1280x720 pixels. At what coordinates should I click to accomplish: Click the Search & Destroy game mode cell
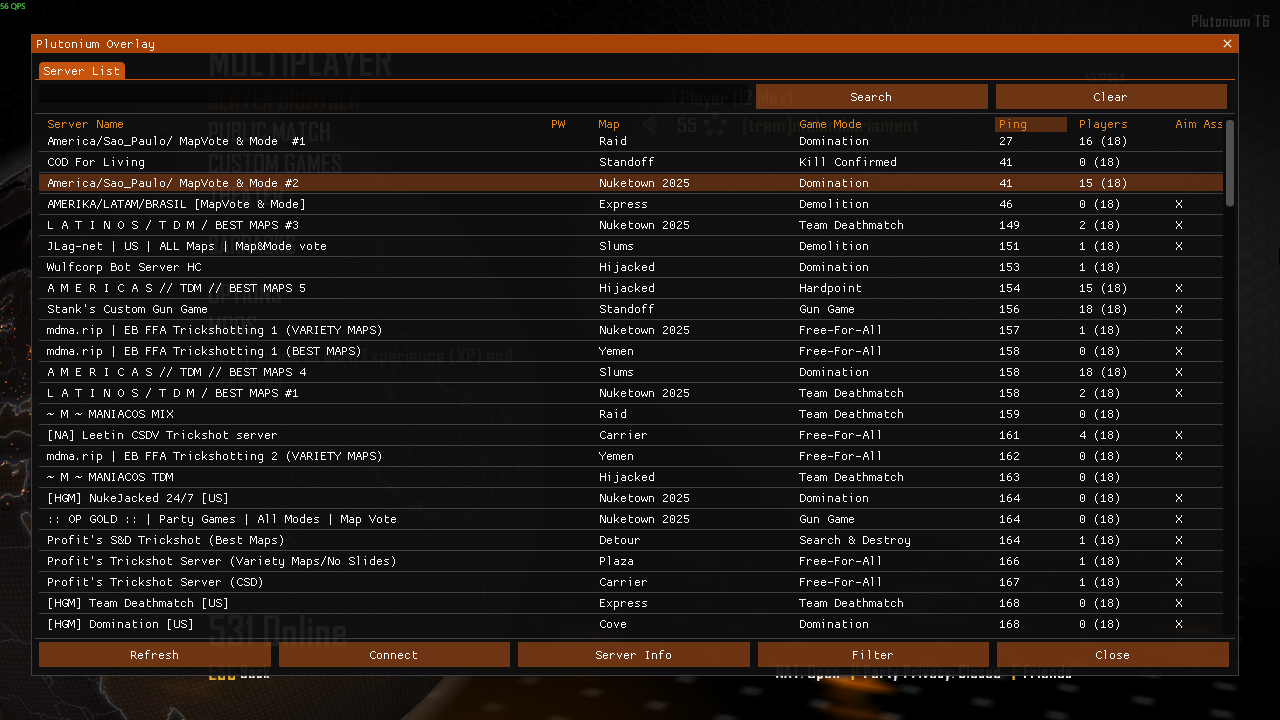(855, 540)
